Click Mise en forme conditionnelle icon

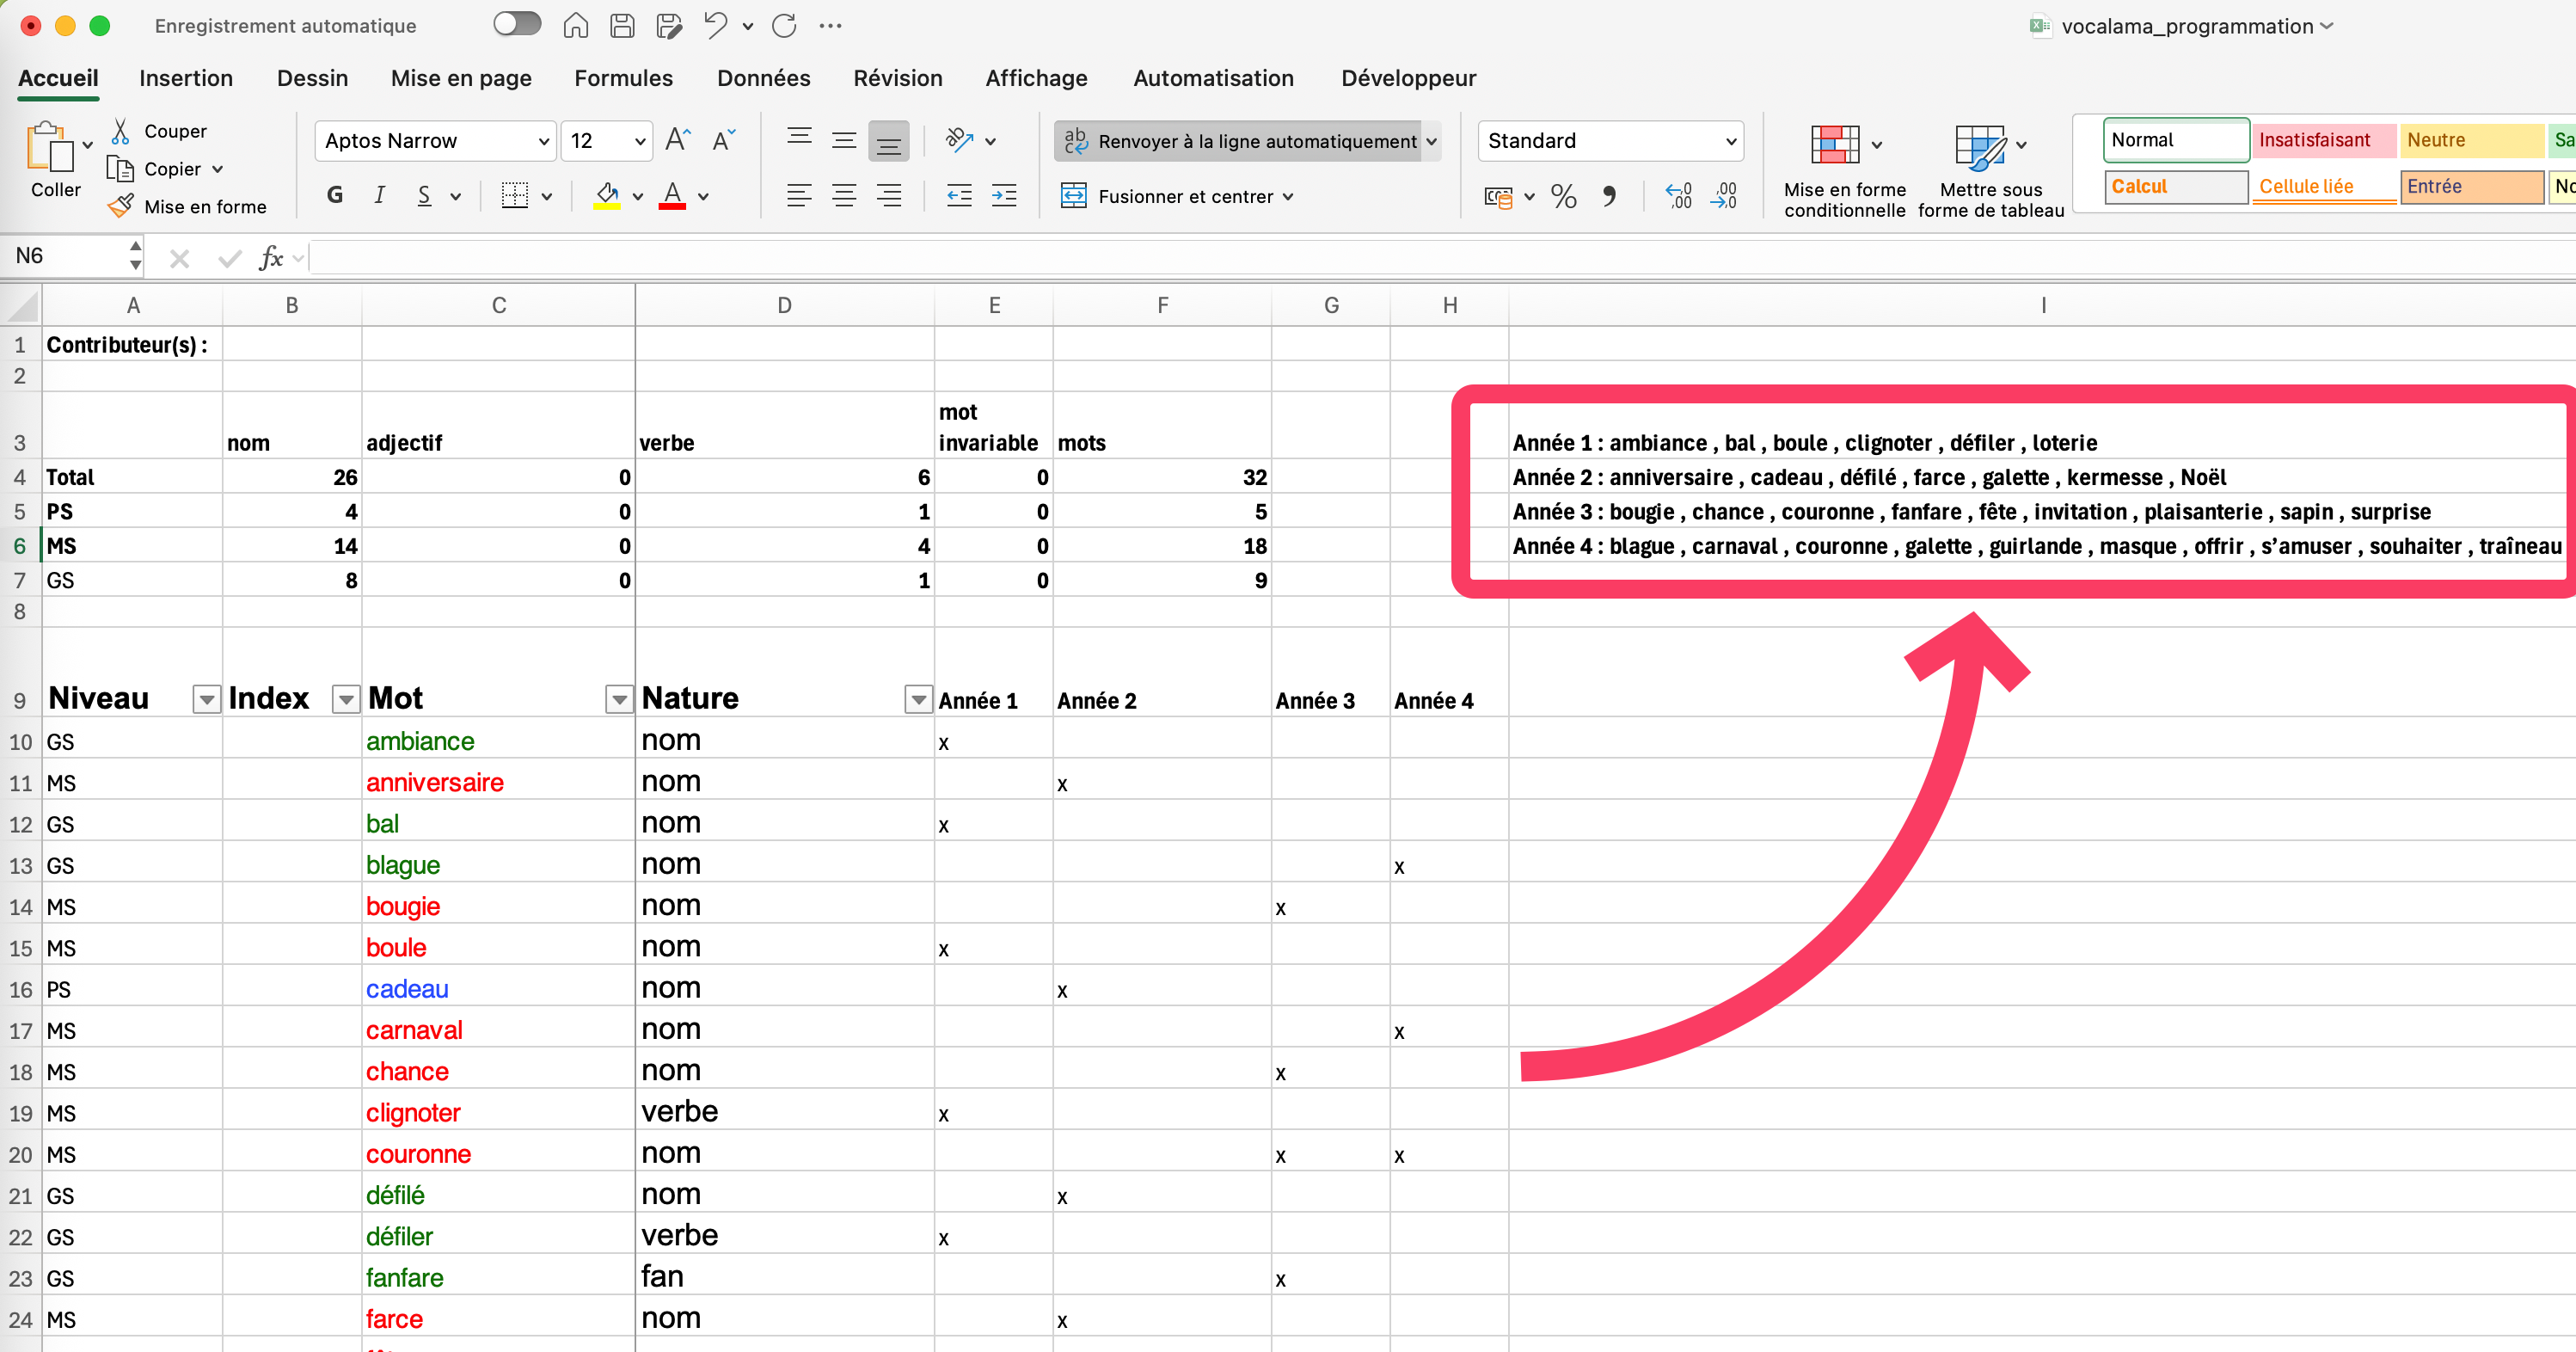1835,145
